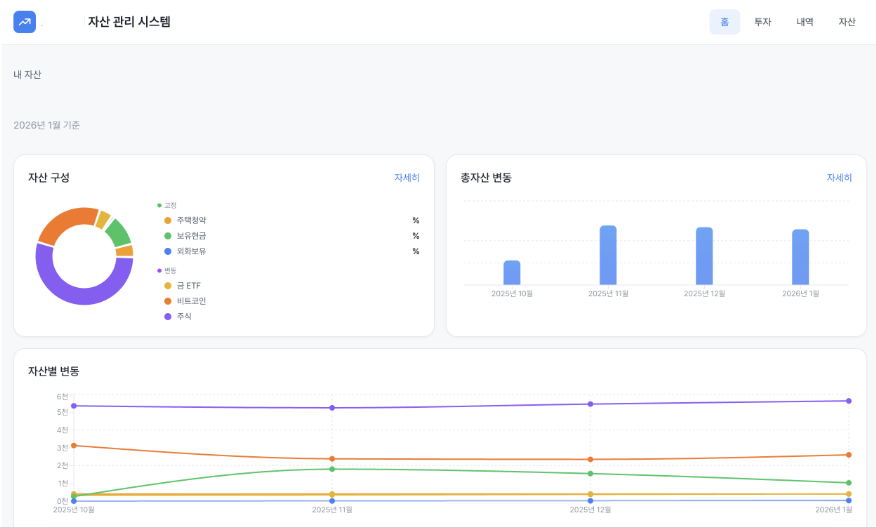Click purple line point at 2025년 11월
This screenshot has width=876, height=528.
332,408
